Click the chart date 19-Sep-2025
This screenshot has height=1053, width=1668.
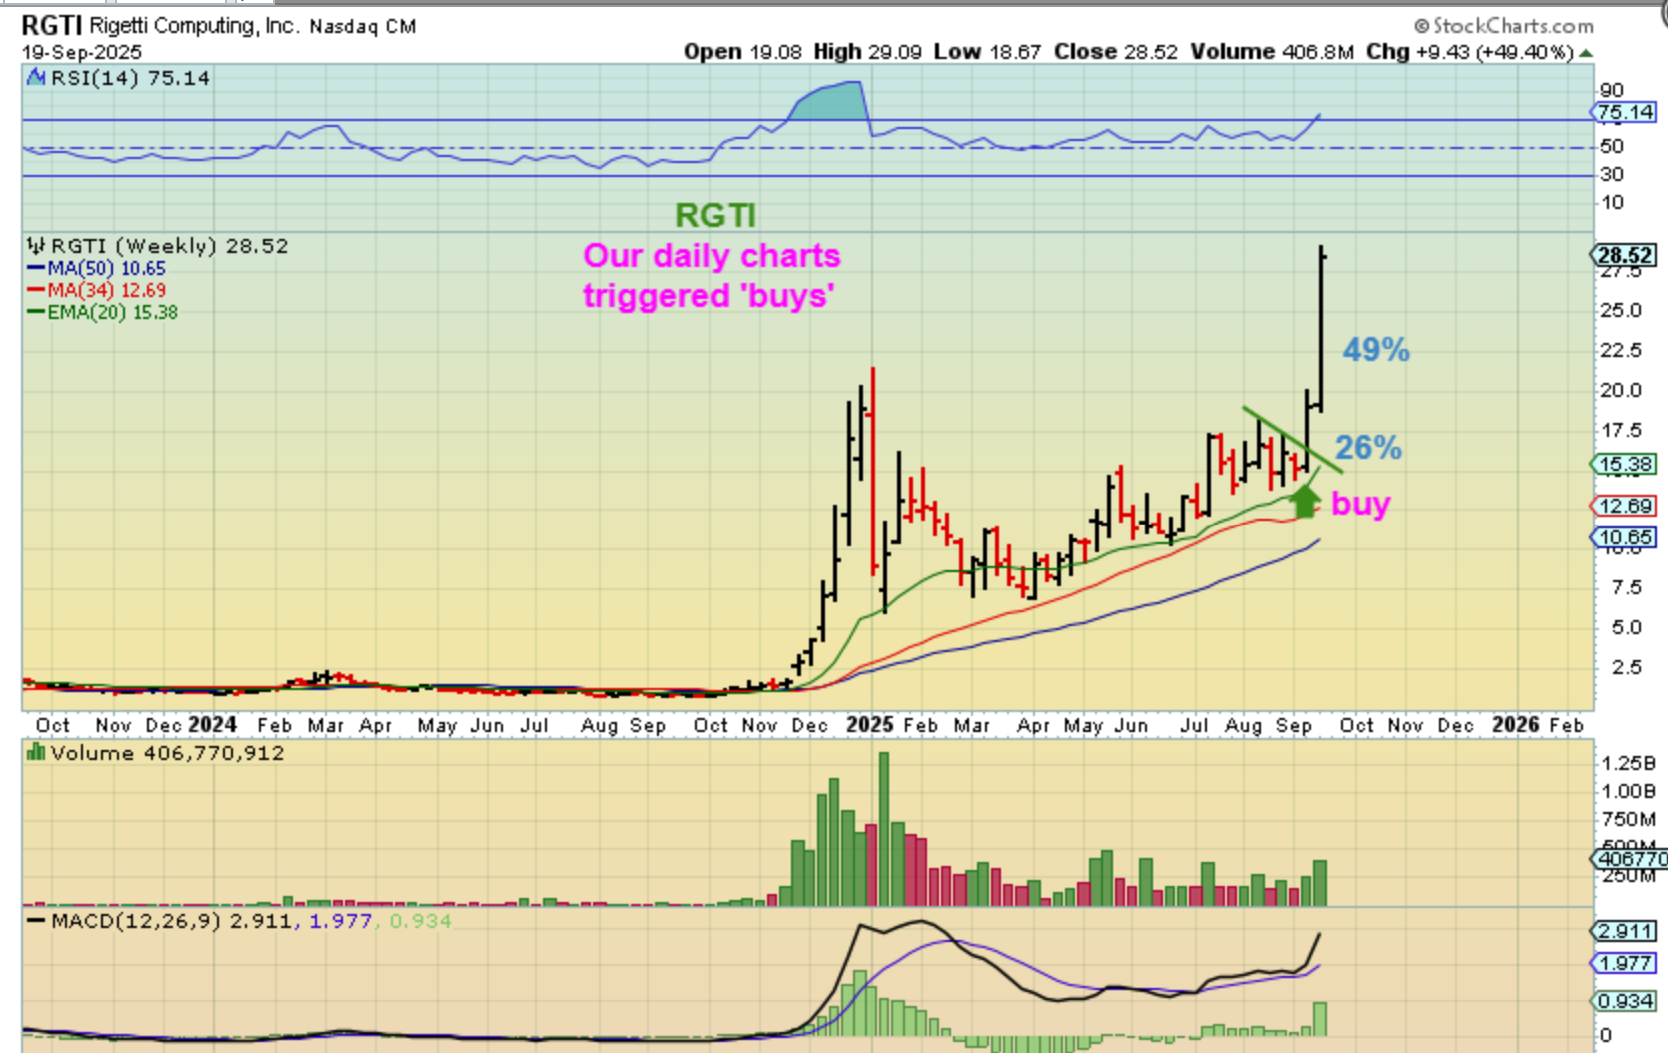coord(82,52)
